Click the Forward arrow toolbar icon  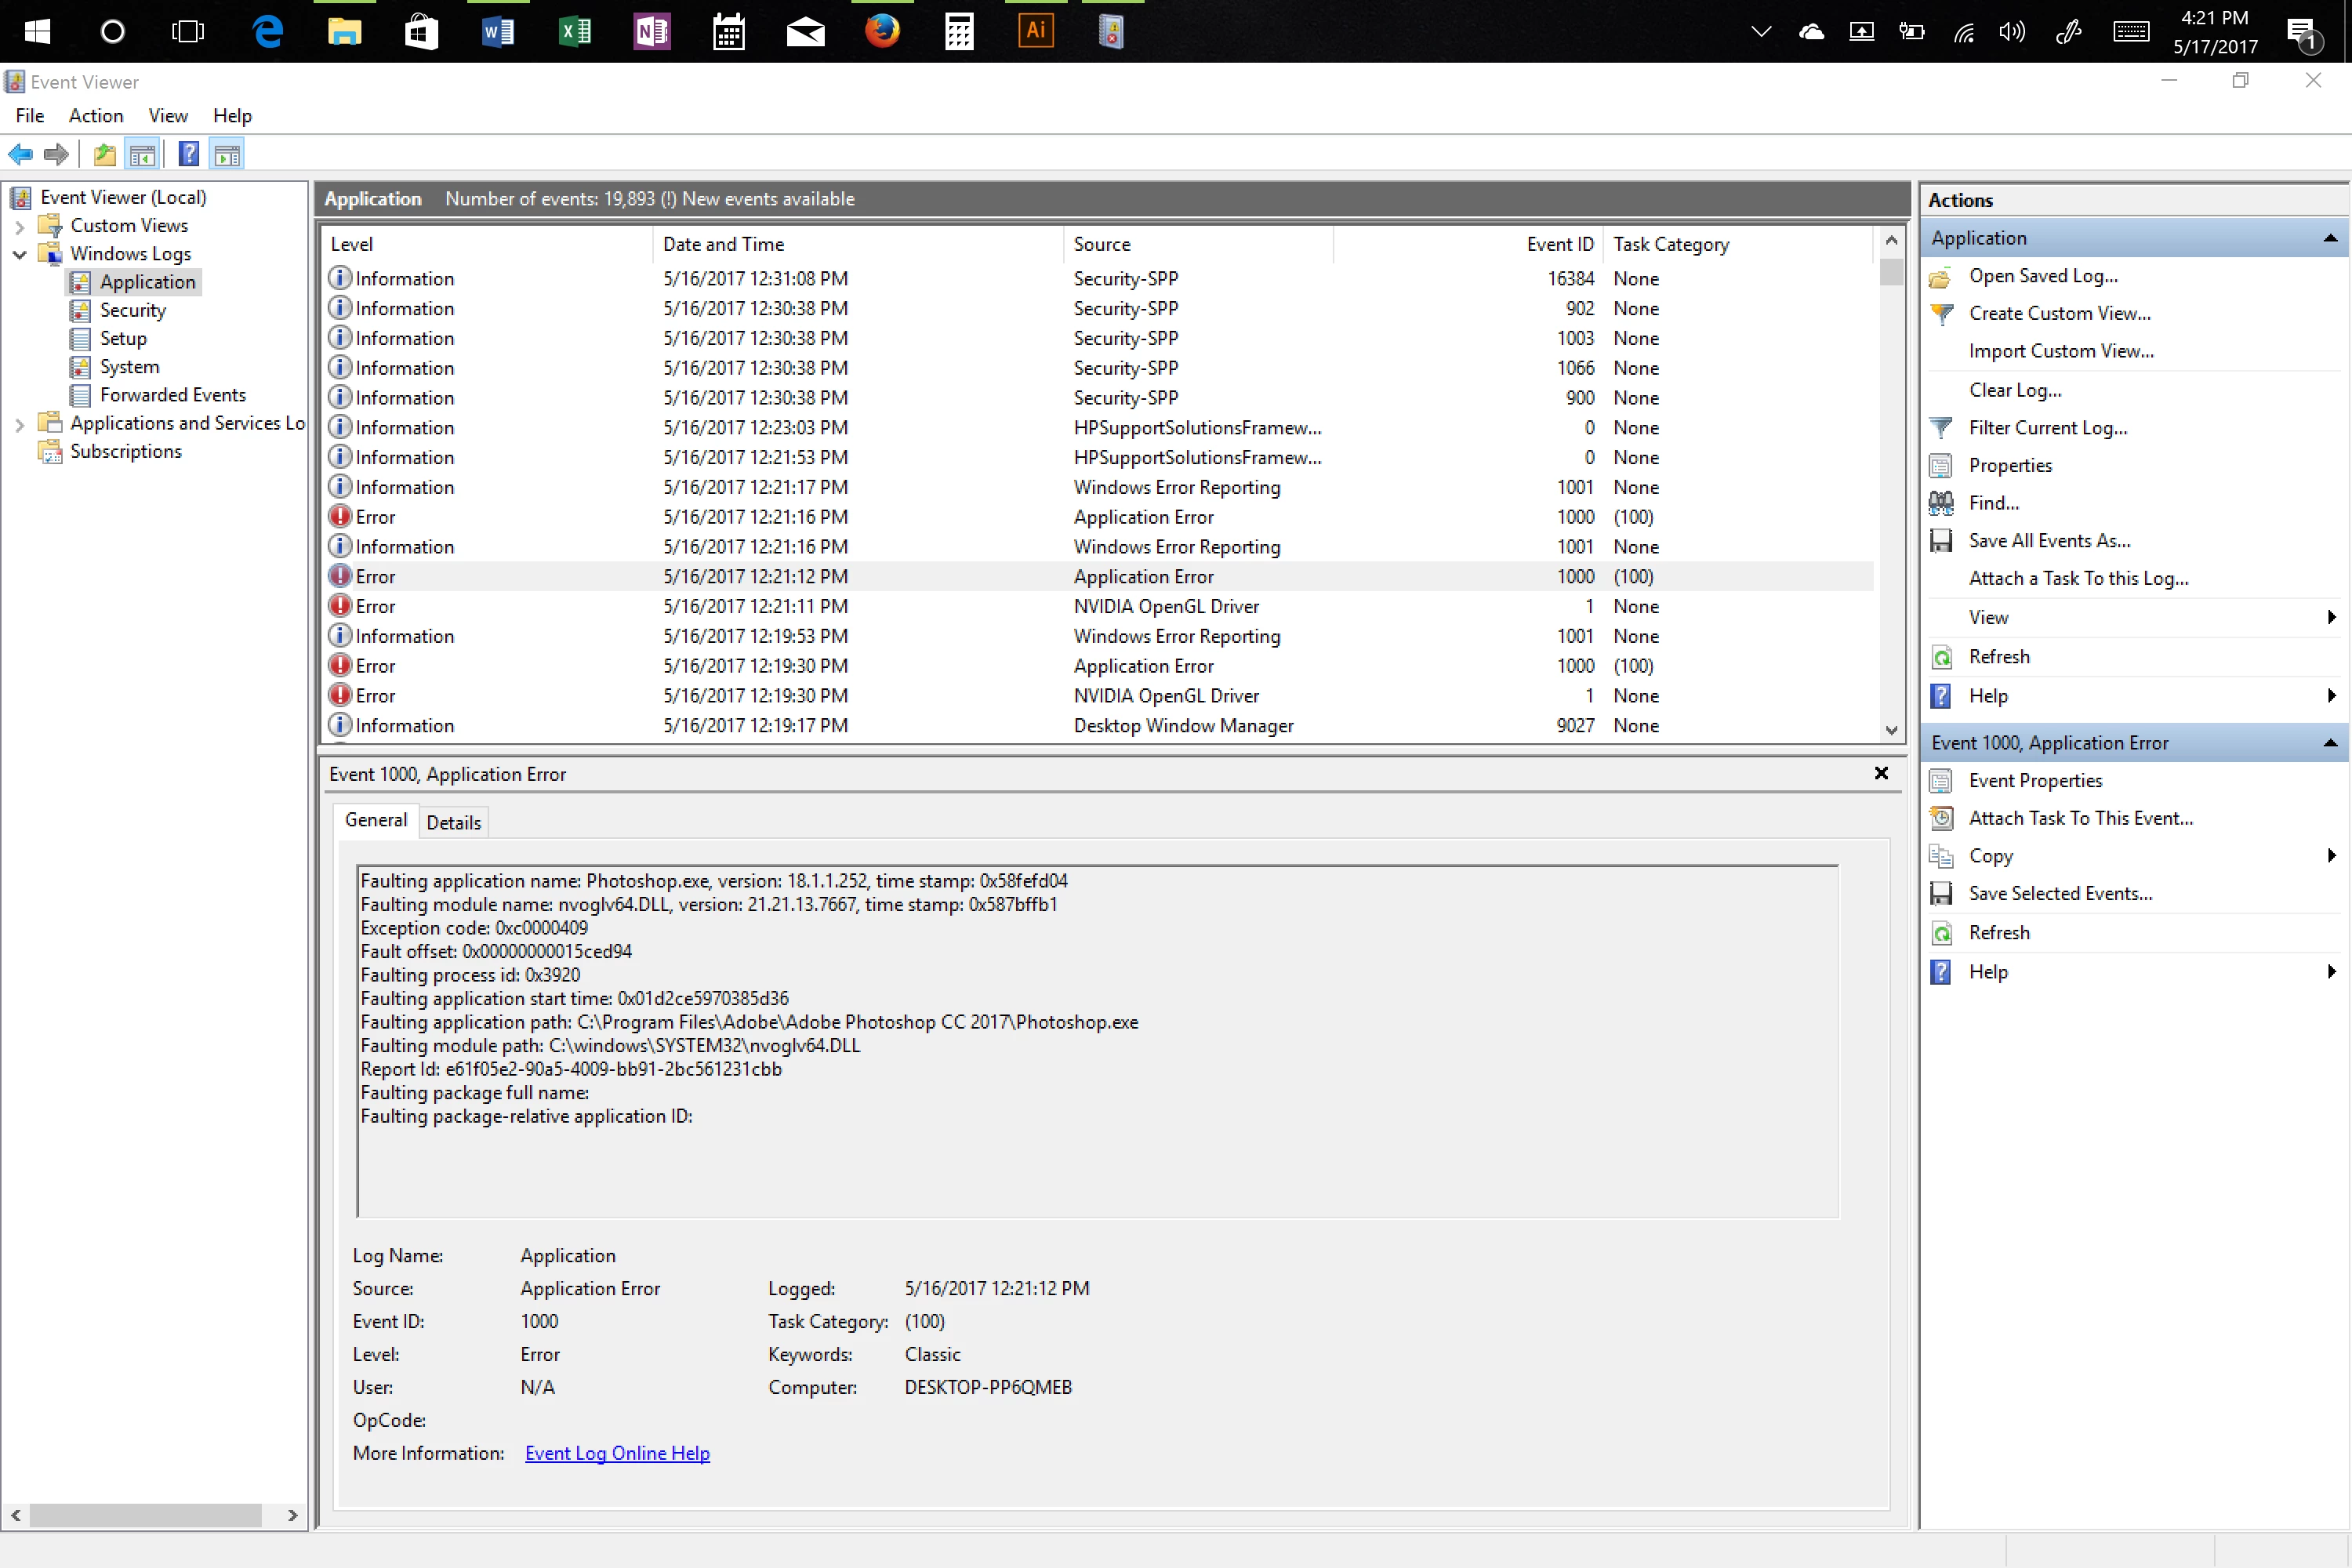[57, 154]
